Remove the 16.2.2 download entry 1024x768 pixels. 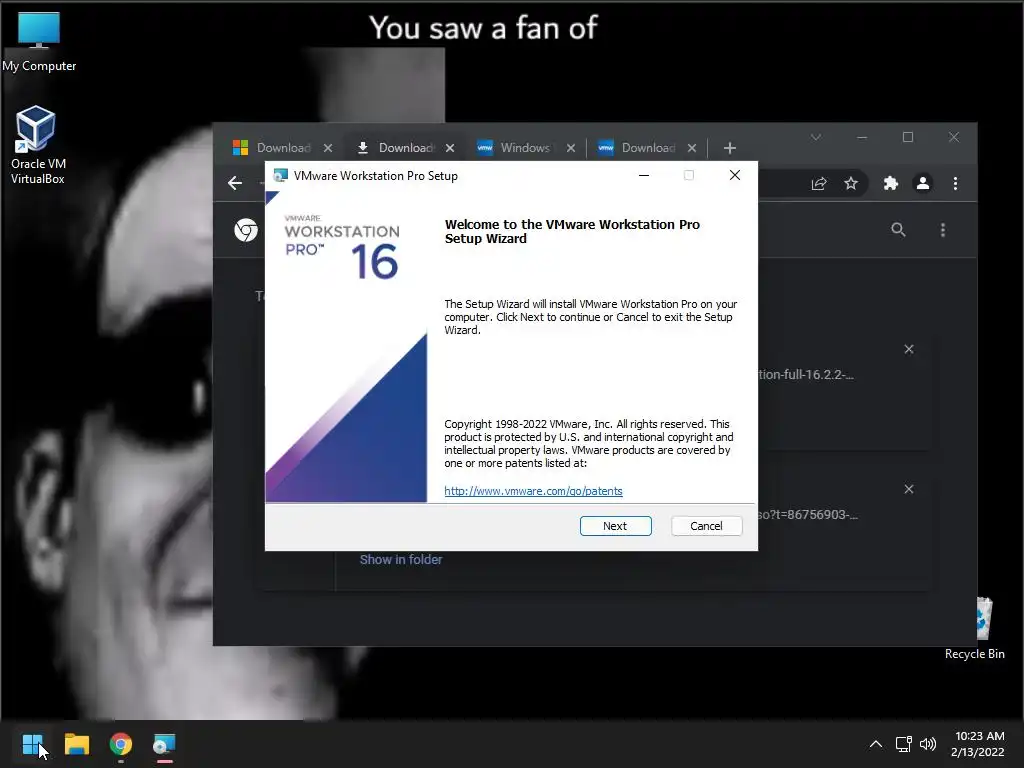click(908, 349)
